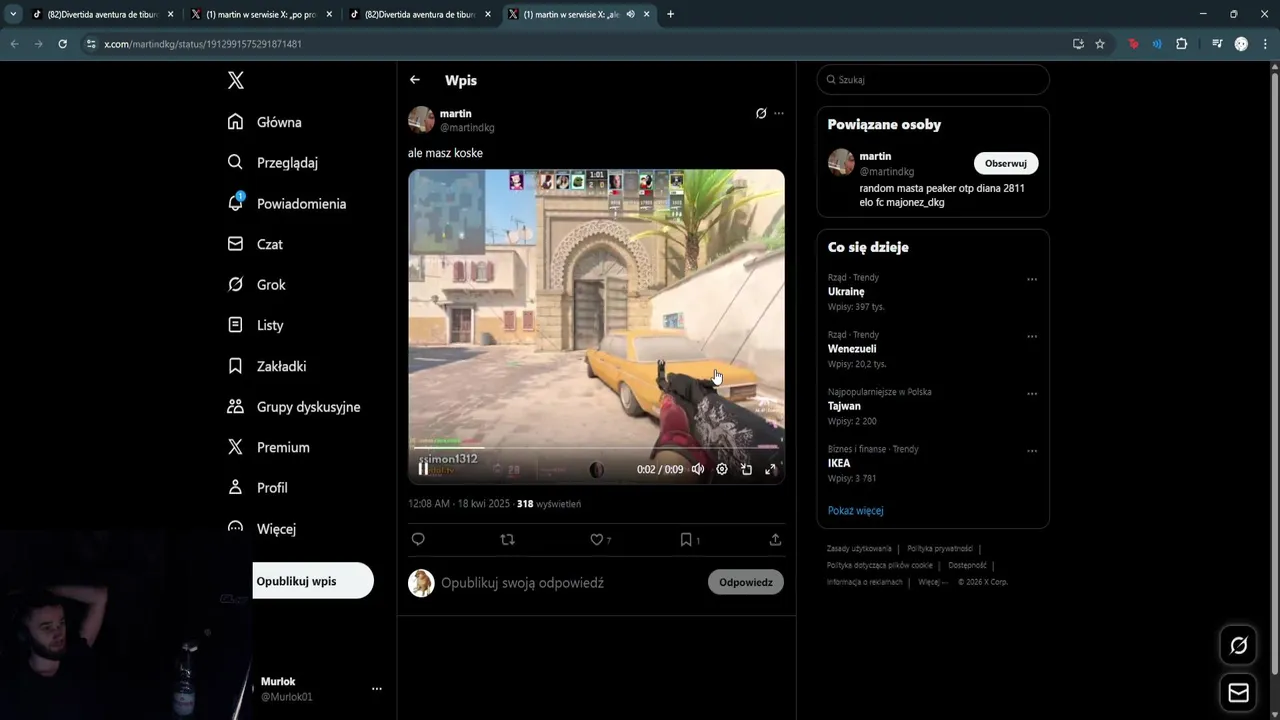Open post options three-dot menu
The width and height of the screenshot is (1280, 720).
click(779, 113)
